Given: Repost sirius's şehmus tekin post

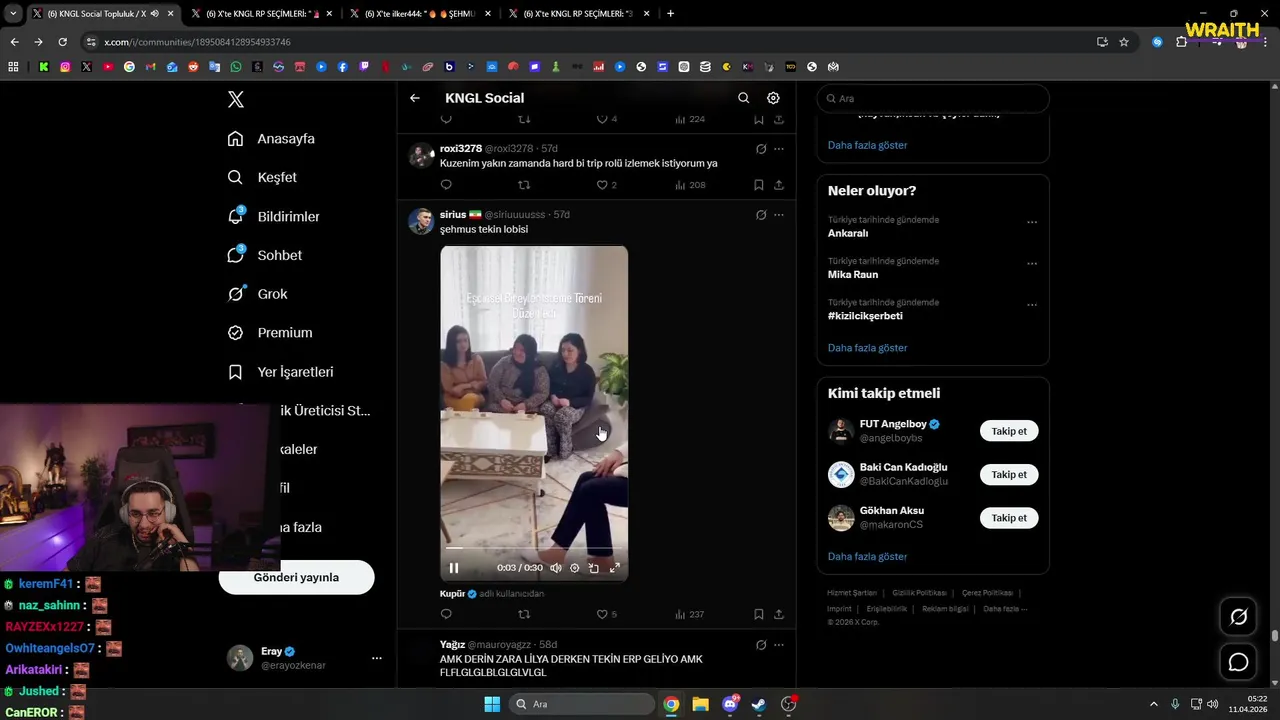Looking at the screenshot, I should click(x=524, y=614).
